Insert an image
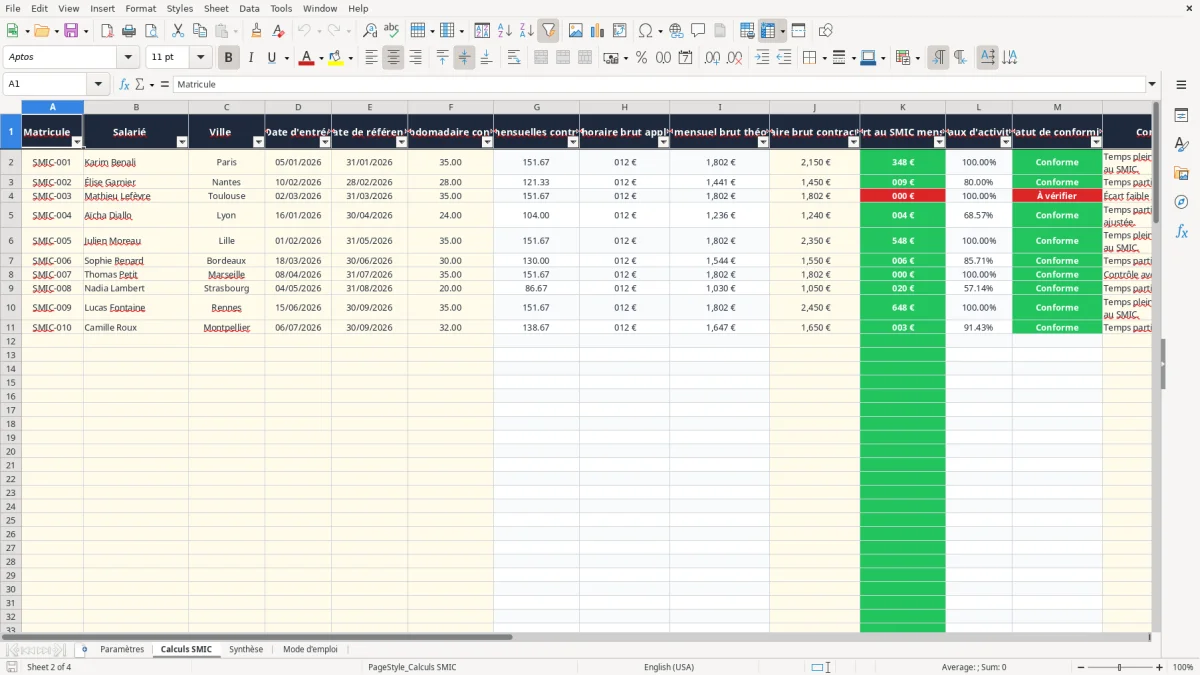The height and width of the screenshot is (675, 1200). click(576, 31)
